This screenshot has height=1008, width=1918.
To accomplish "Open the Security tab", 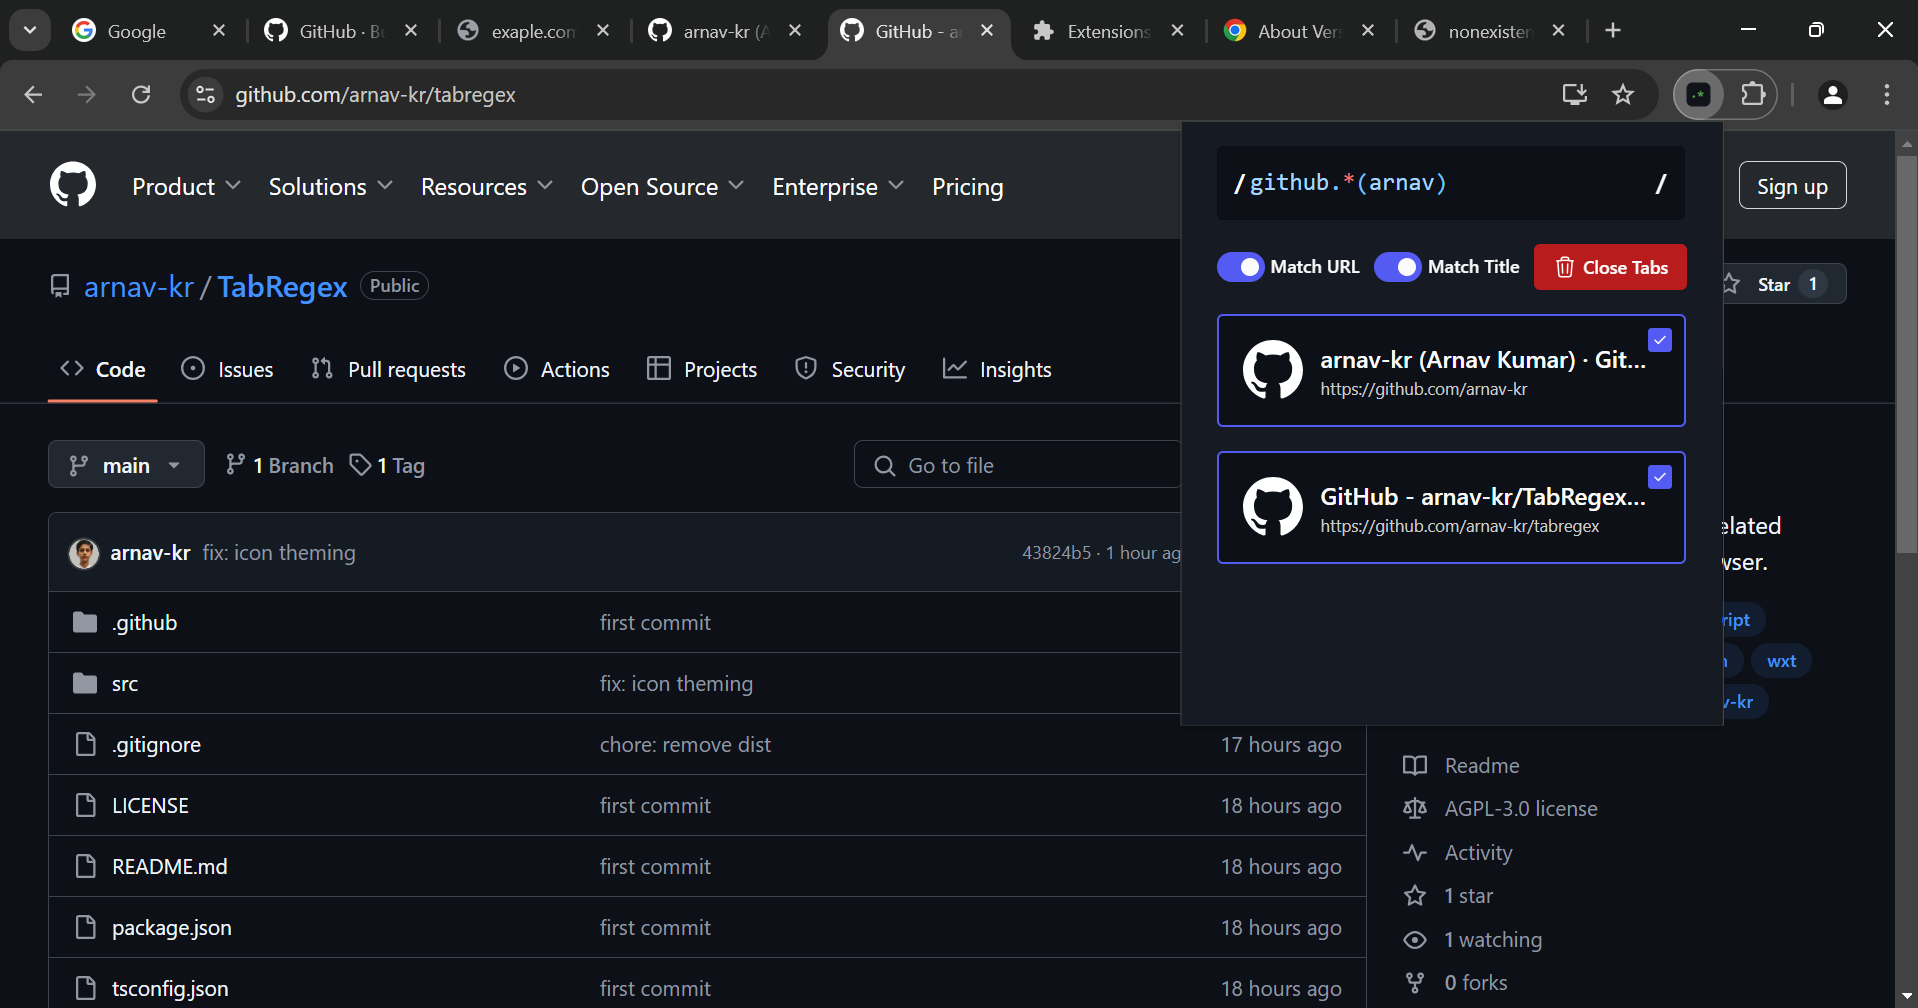I will (x=850, y=369).
